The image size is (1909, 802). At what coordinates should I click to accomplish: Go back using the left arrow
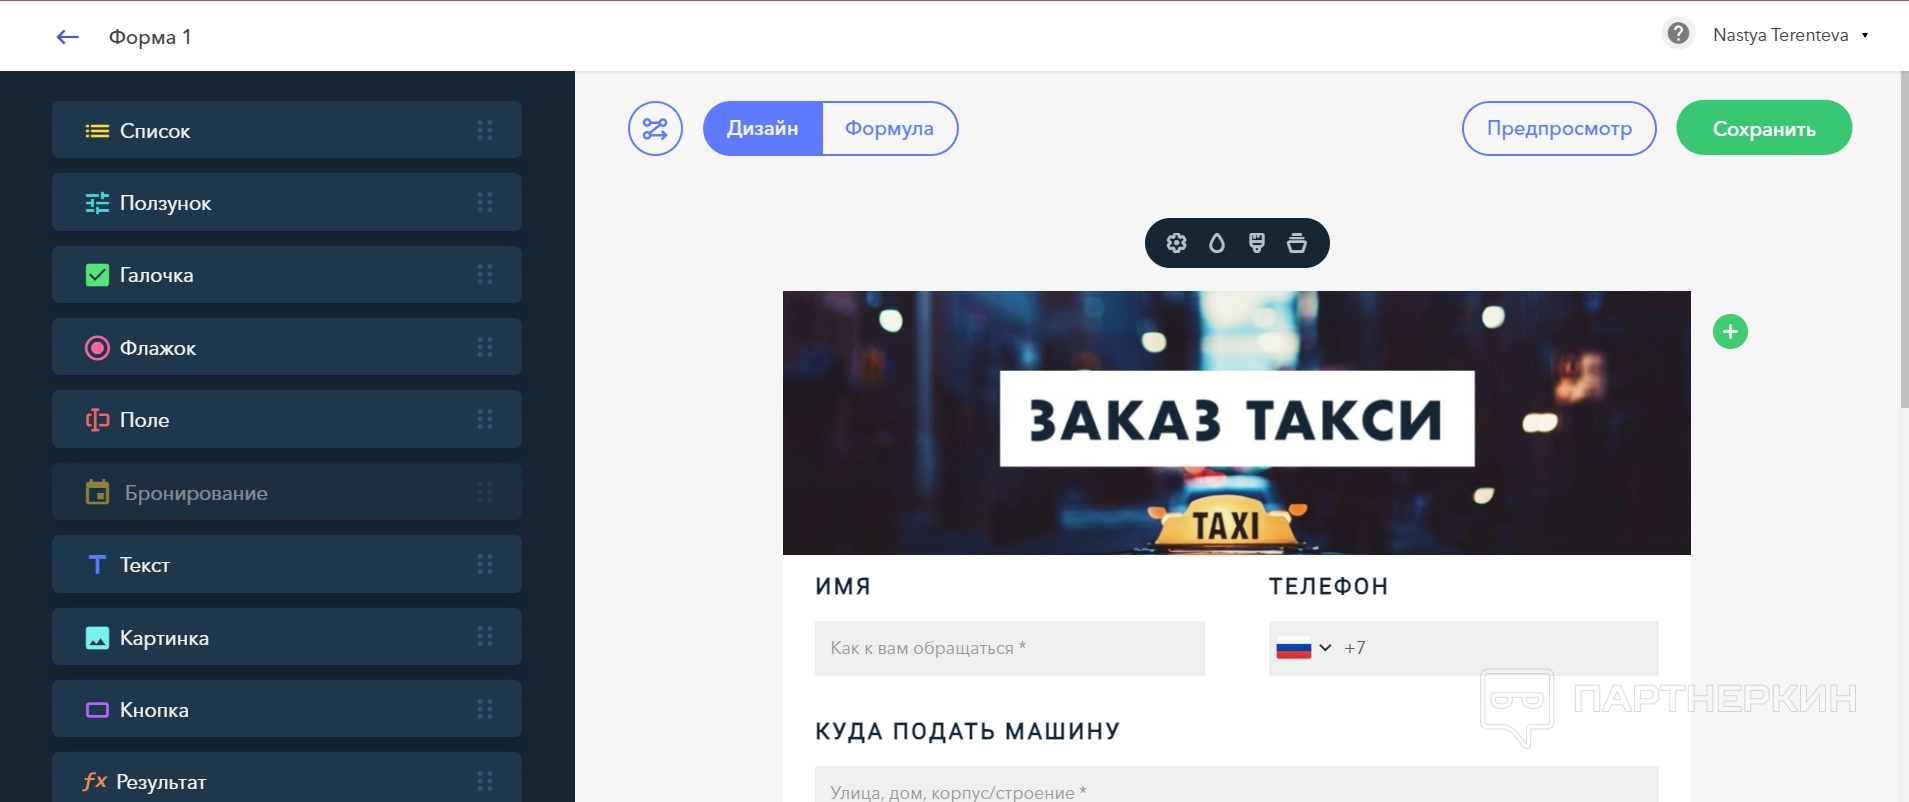68,37
